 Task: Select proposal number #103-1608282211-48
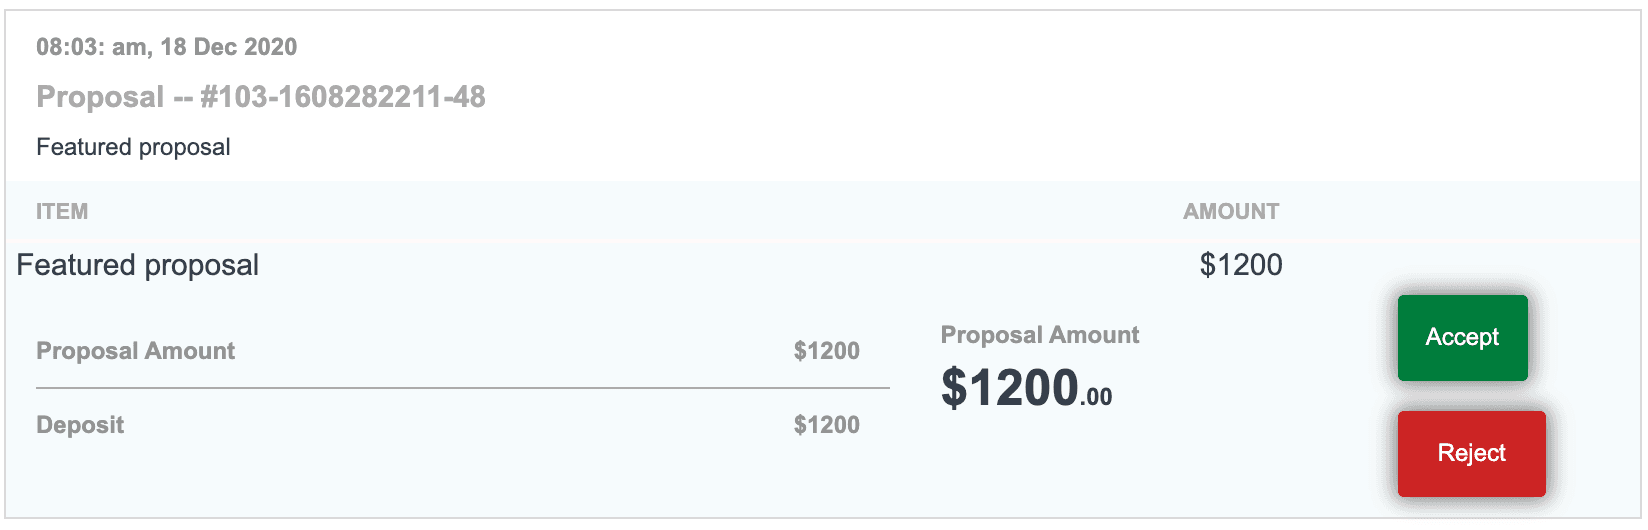coord(343,97)
